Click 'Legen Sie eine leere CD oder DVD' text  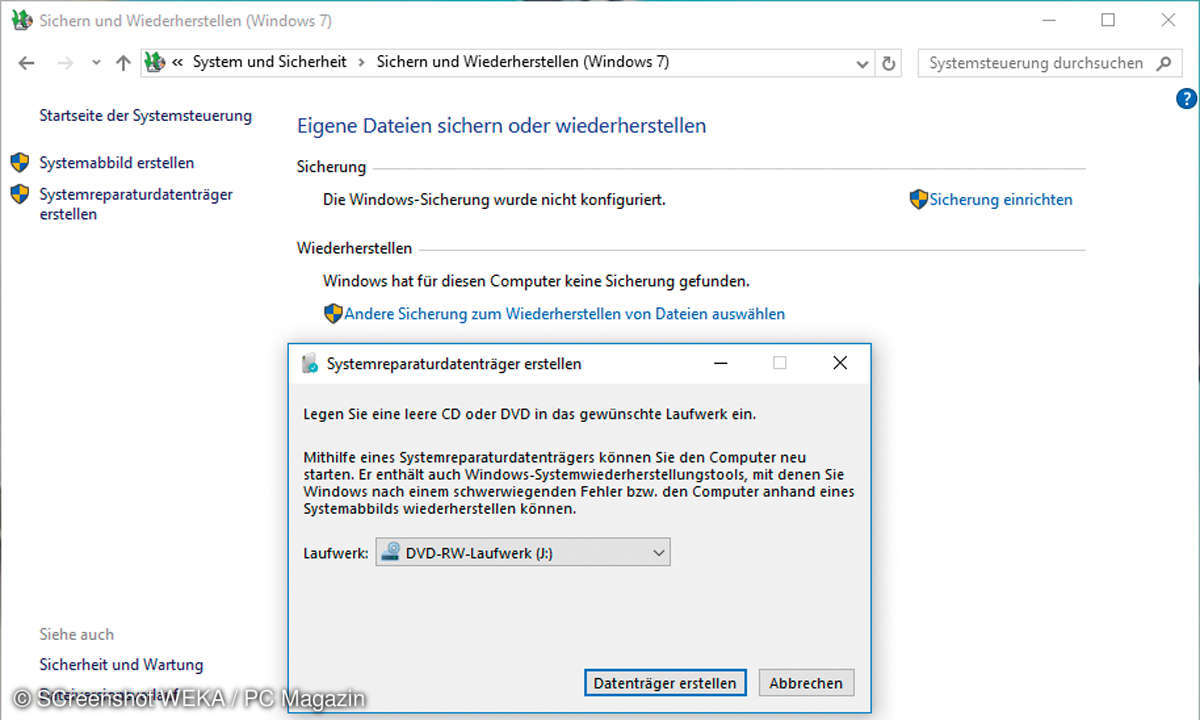click(x=530, y=413)
